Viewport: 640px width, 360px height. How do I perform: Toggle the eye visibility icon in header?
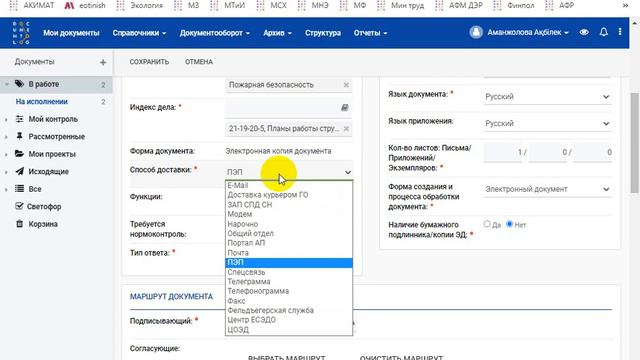[x=584, y=32]
